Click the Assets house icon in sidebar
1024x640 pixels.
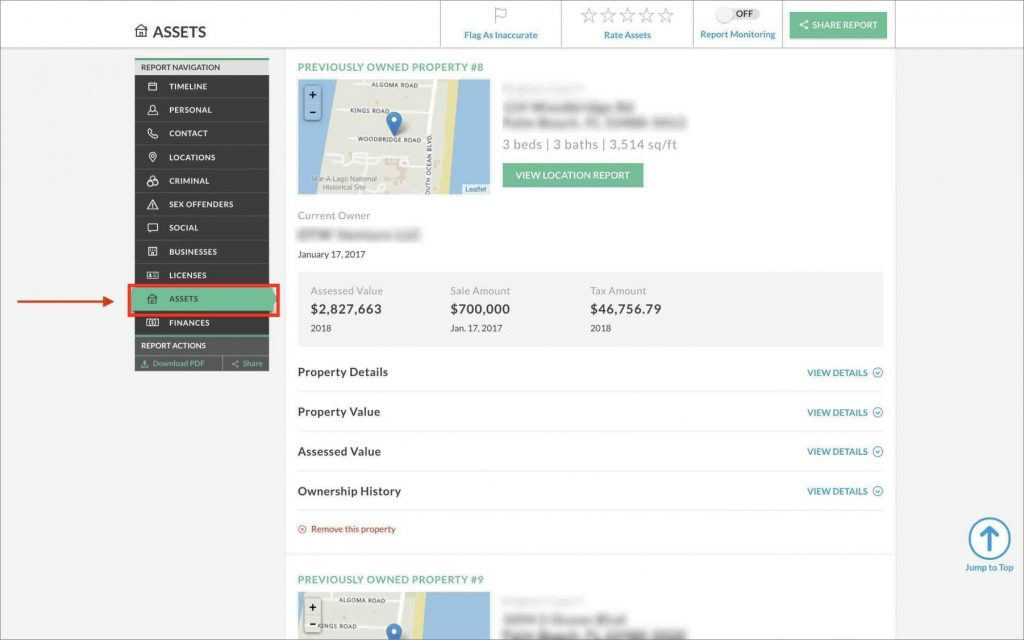(x=152, y=299)
